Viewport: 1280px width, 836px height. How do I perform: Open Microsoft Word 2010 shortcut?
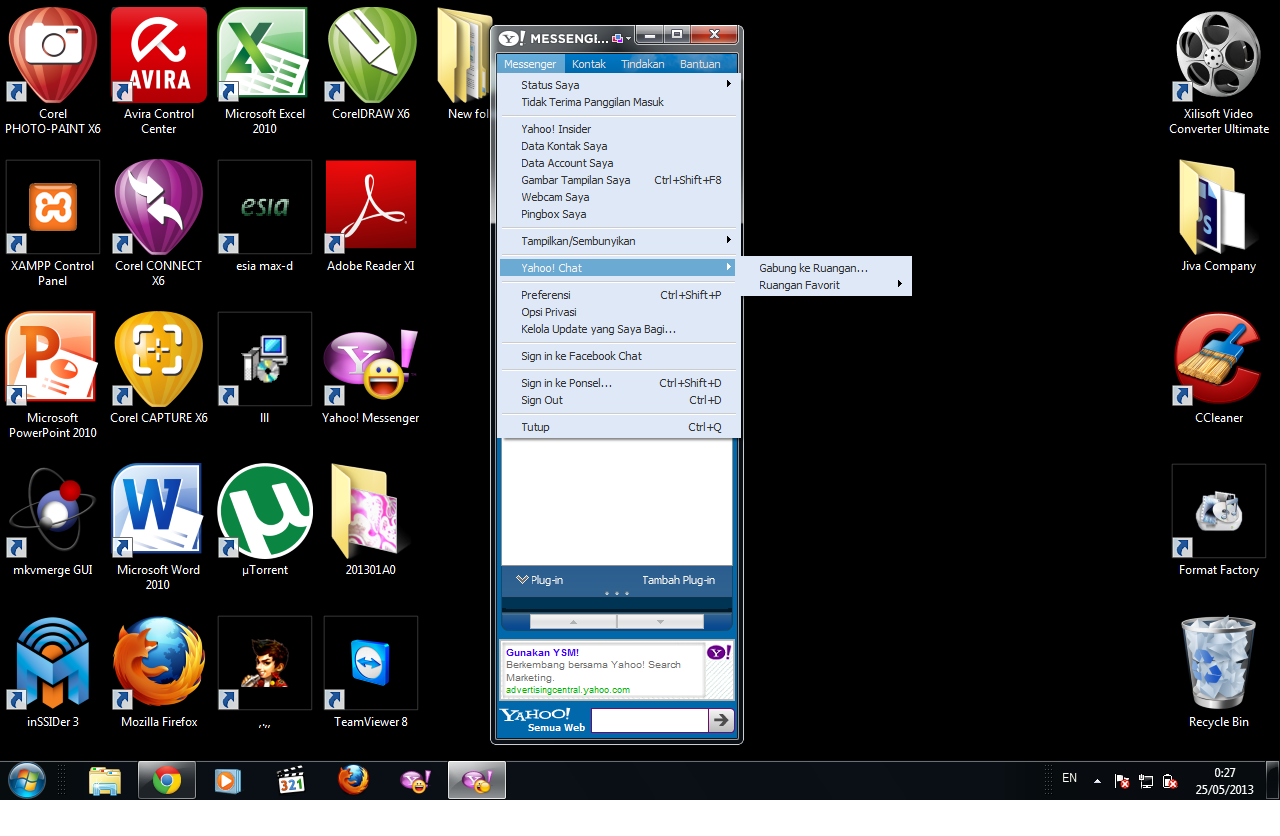click(159, 527)
